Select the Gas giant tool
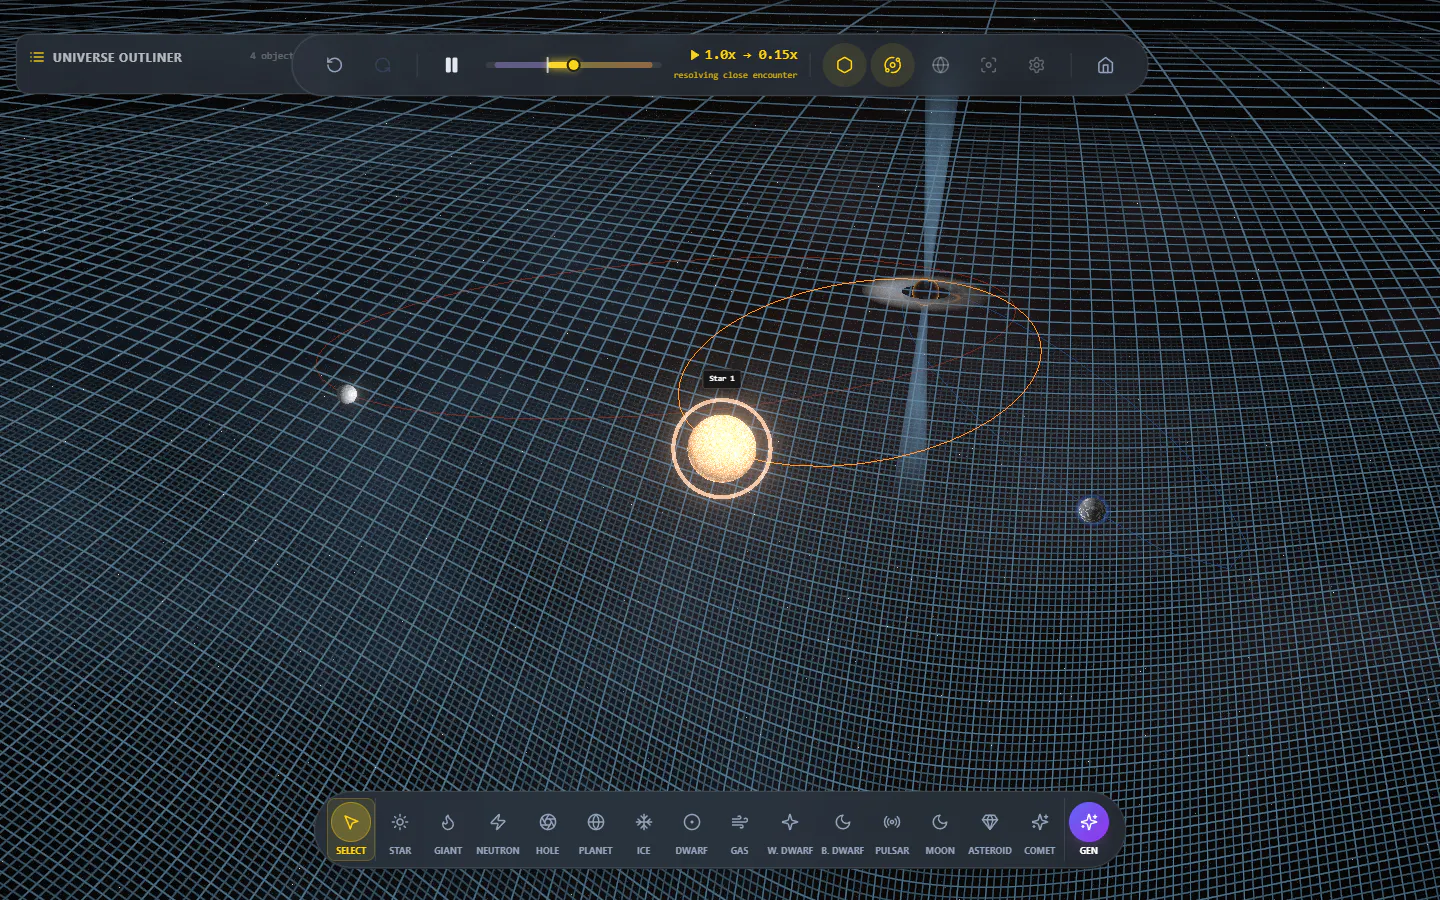Image resolution: width=1440 pixels, height=900 pixels. click(739, 830)
